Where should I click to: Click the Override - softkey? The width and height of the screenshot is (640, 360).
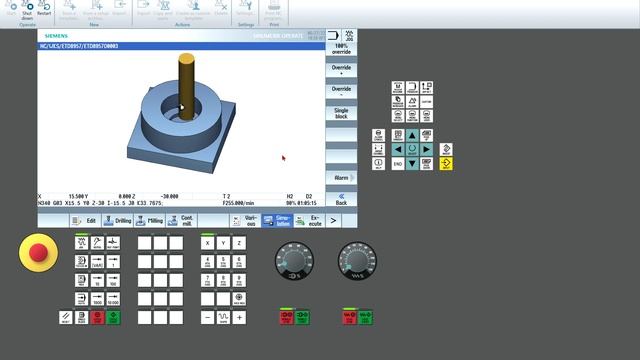click(x=341, y=91)
